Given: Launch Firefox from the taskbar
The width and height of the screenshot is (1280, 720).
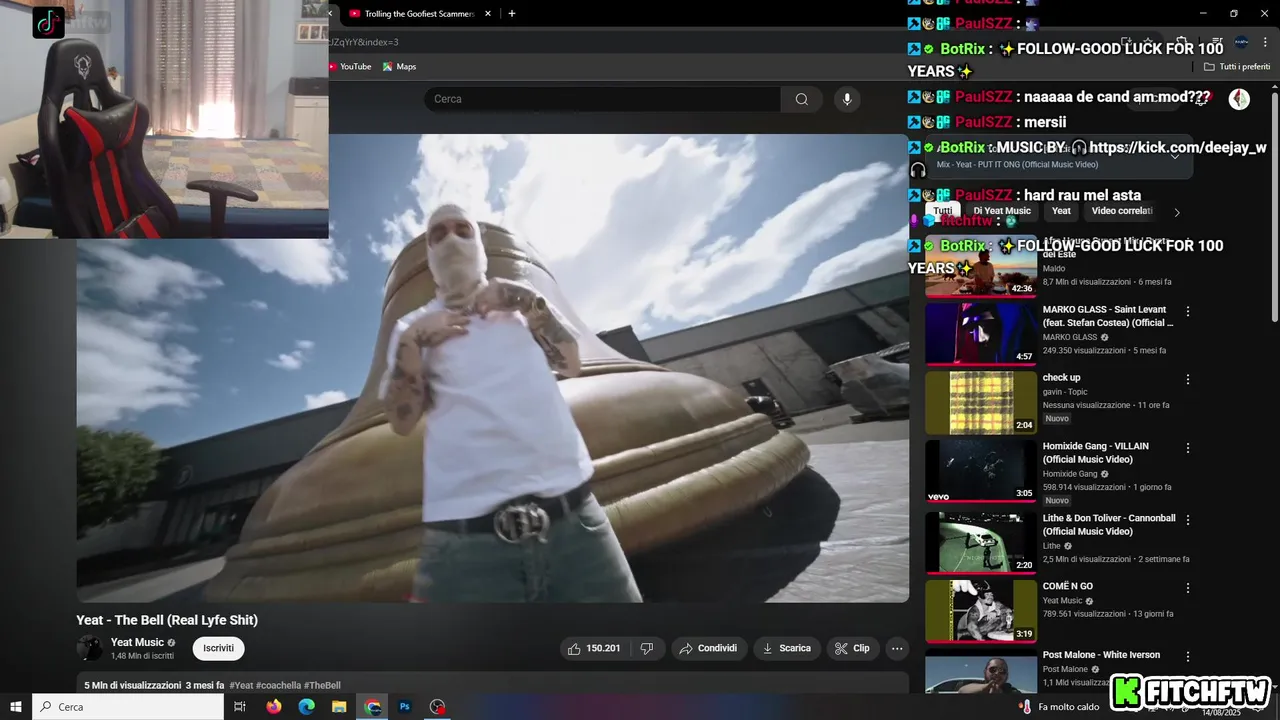Looking at the screenshot, I should point(274,707).
